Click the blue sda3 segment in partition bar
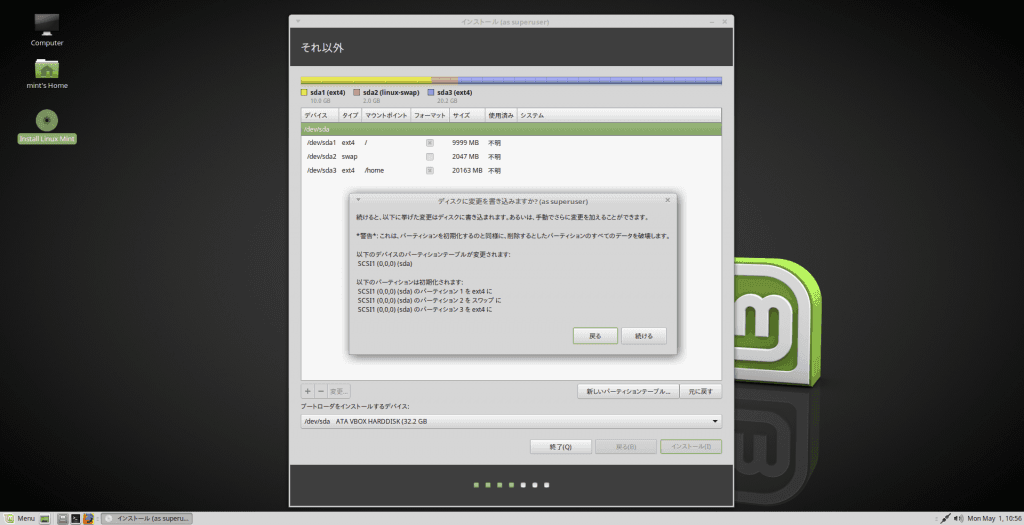 pyautogui.click(x=590, y=80)
